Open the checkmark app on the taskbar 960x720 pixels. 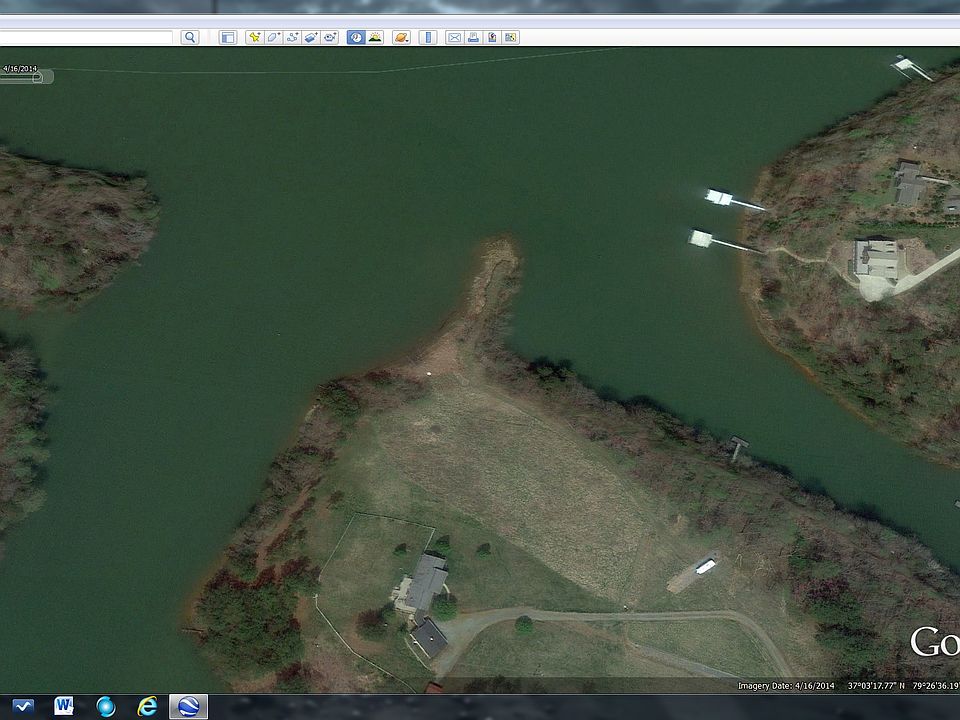click(x=23, y=707)
